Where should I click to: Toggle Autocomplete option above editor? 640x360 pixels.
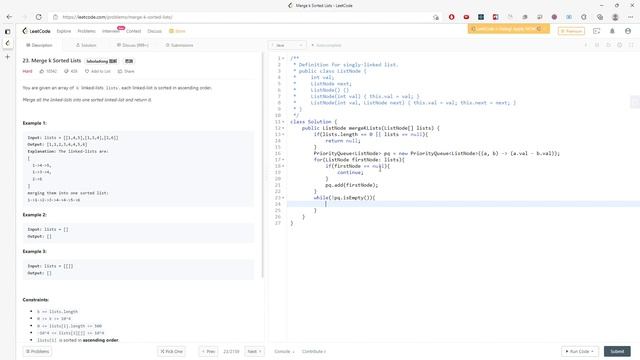pos(327,45)
